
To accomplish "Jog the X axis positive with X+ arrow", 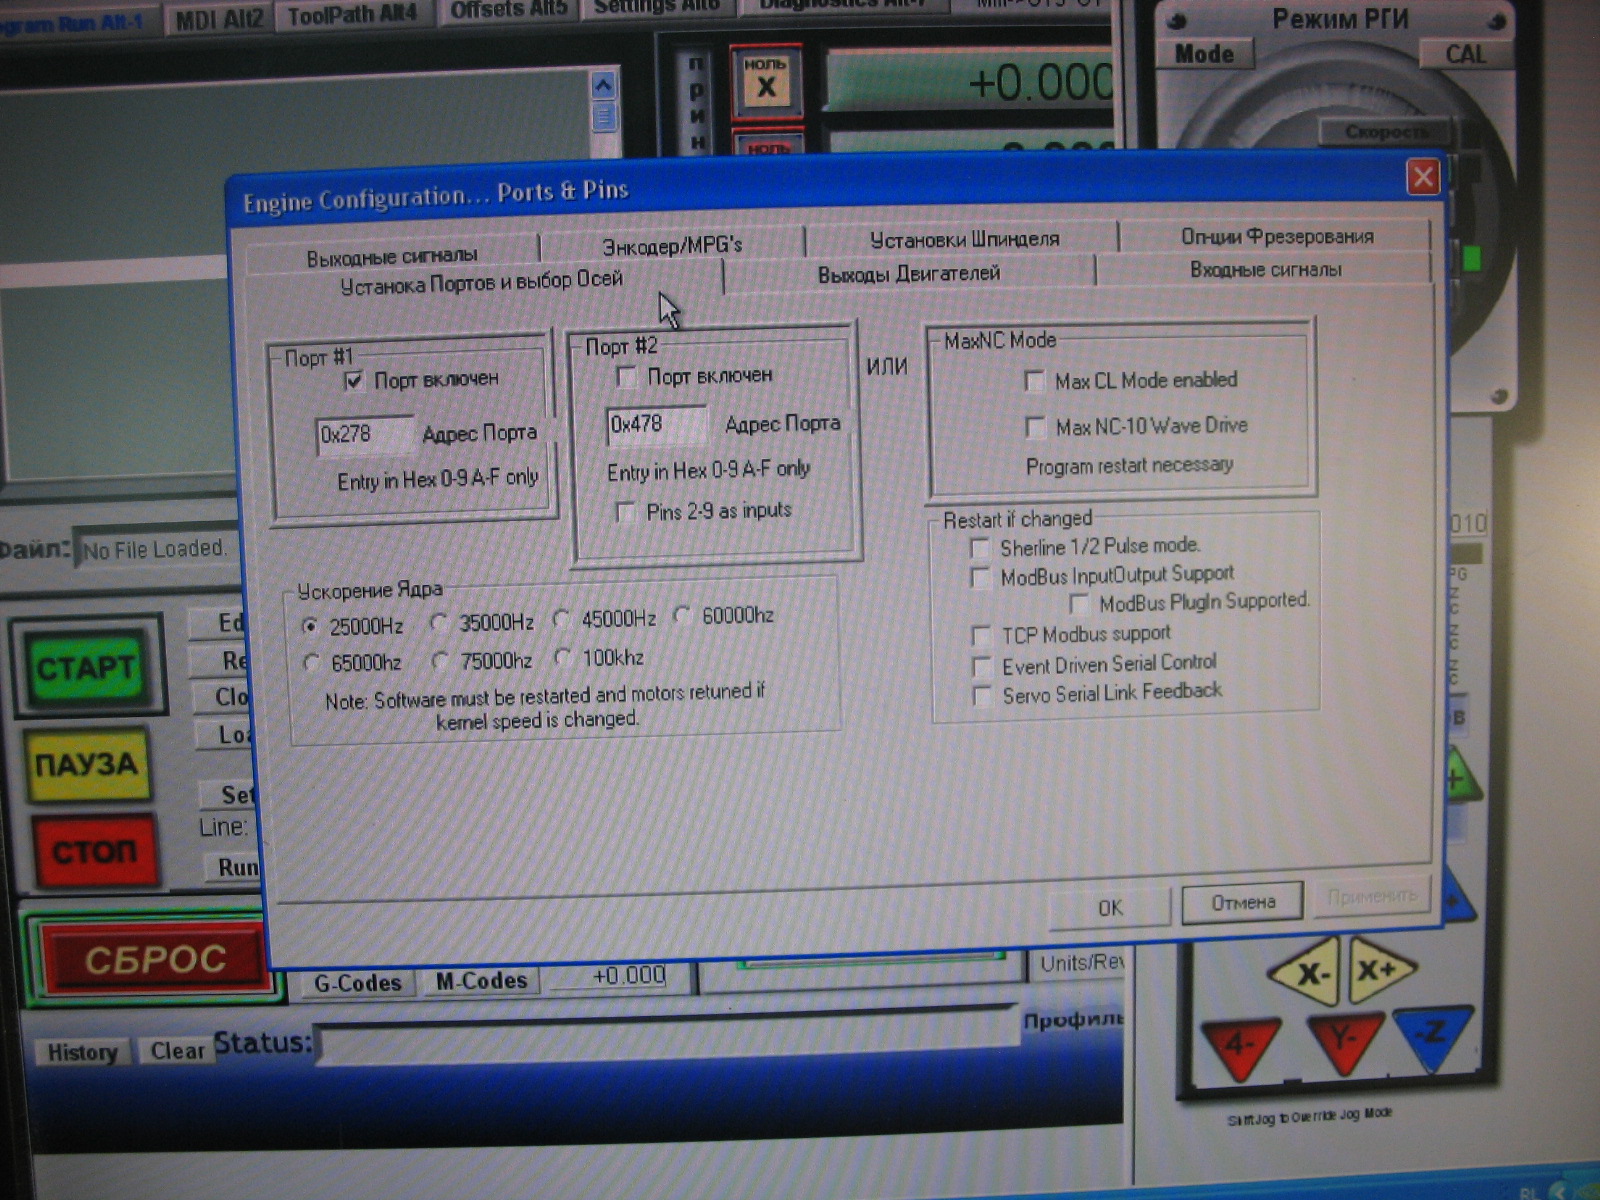I will pos(1383,970).
